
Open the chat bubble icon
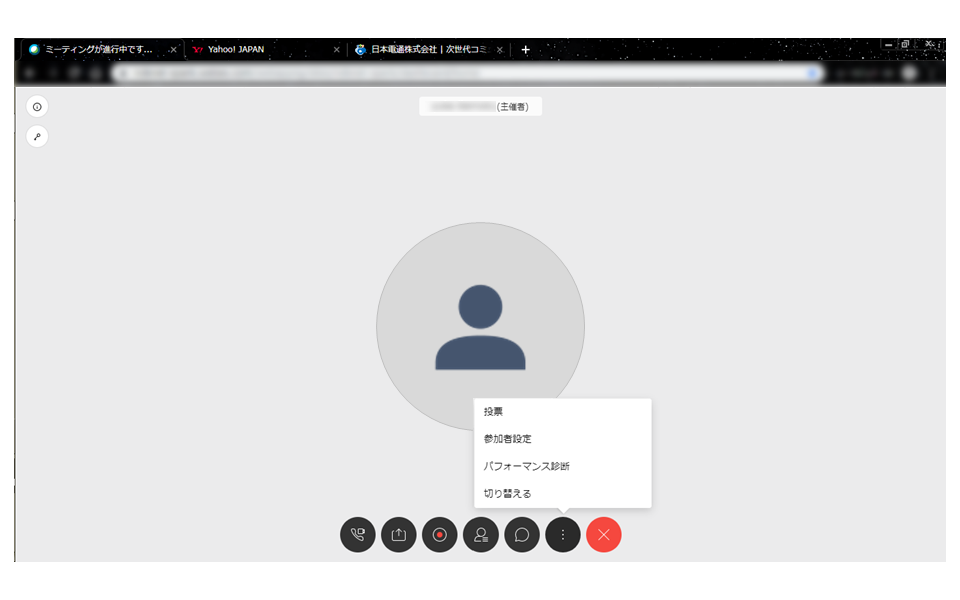click(522, 534)
